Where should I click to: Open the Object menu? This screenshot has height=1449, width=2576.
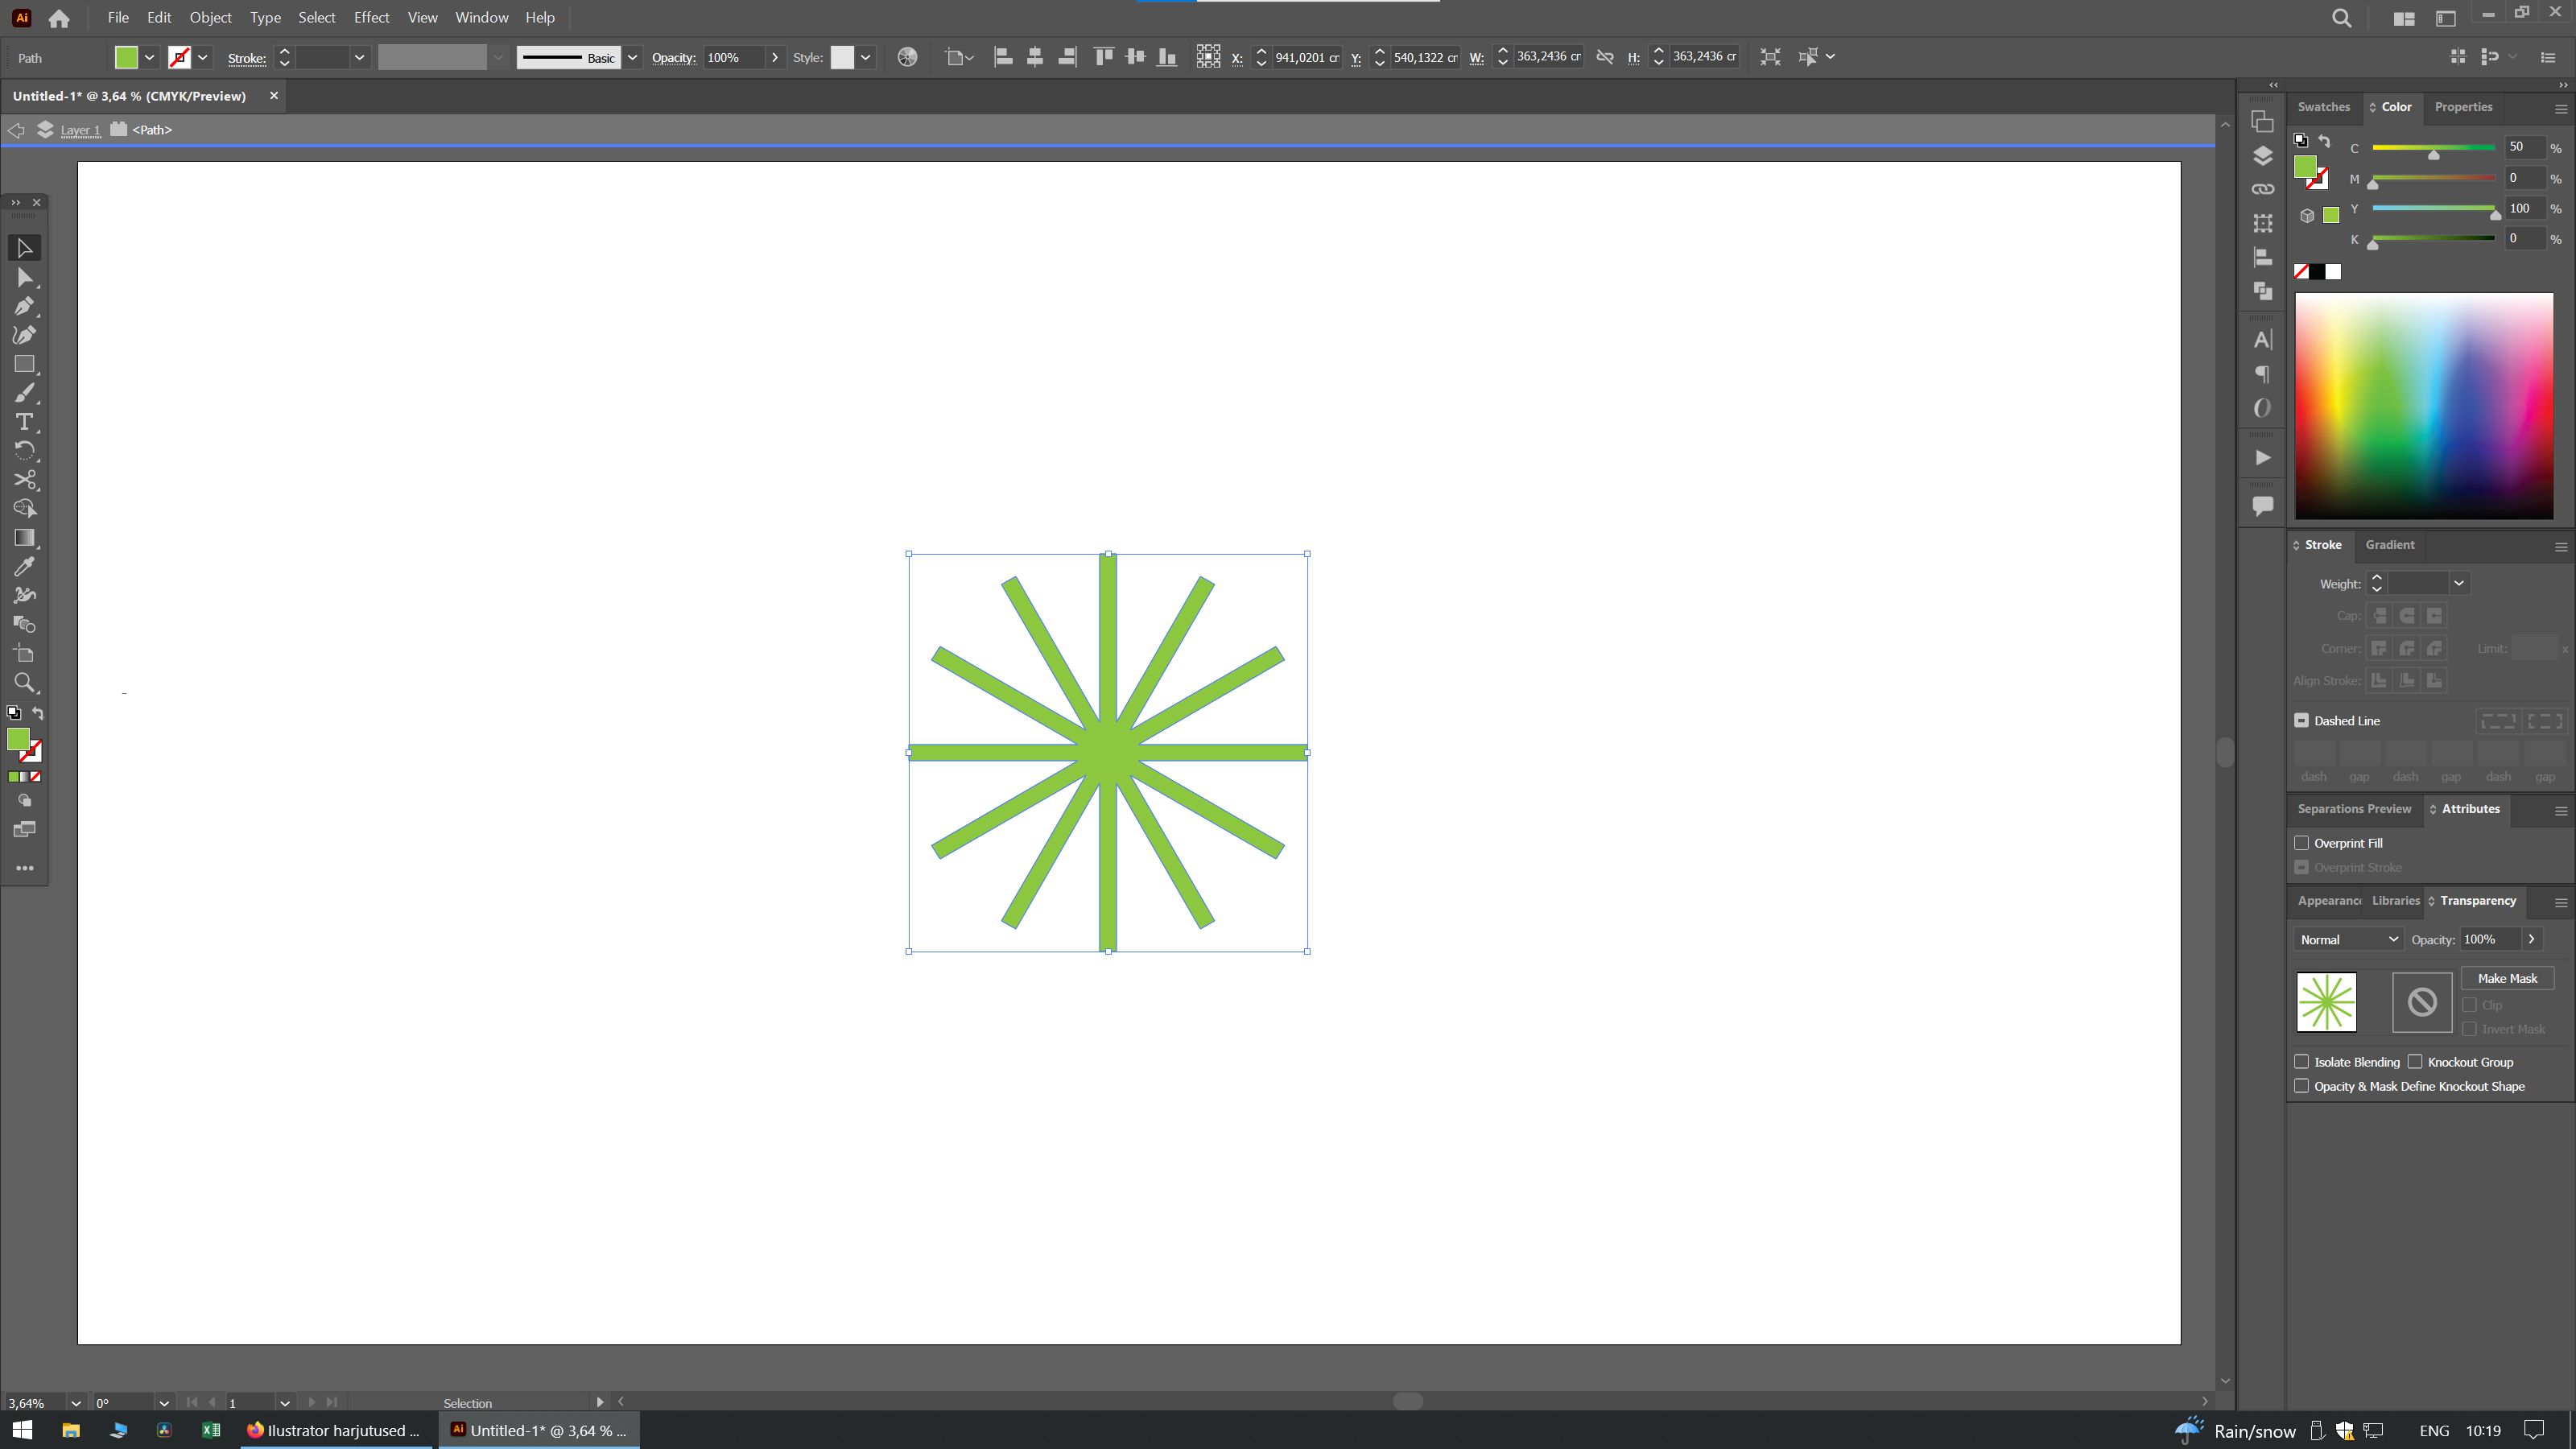[x=210, y=18]
